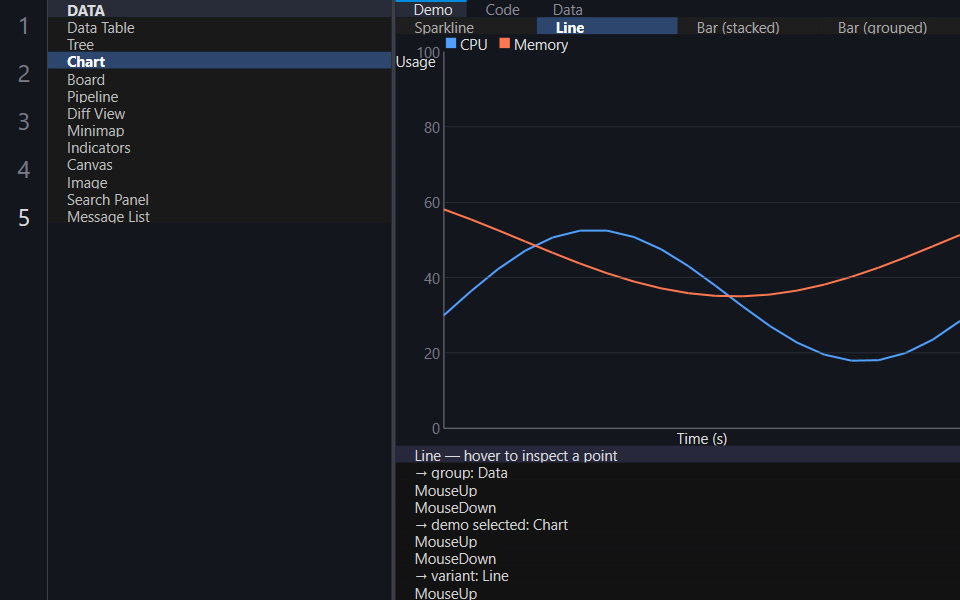960x600 pixels.
Task: Open the Image demo
Action: click(x=219, y=182)
